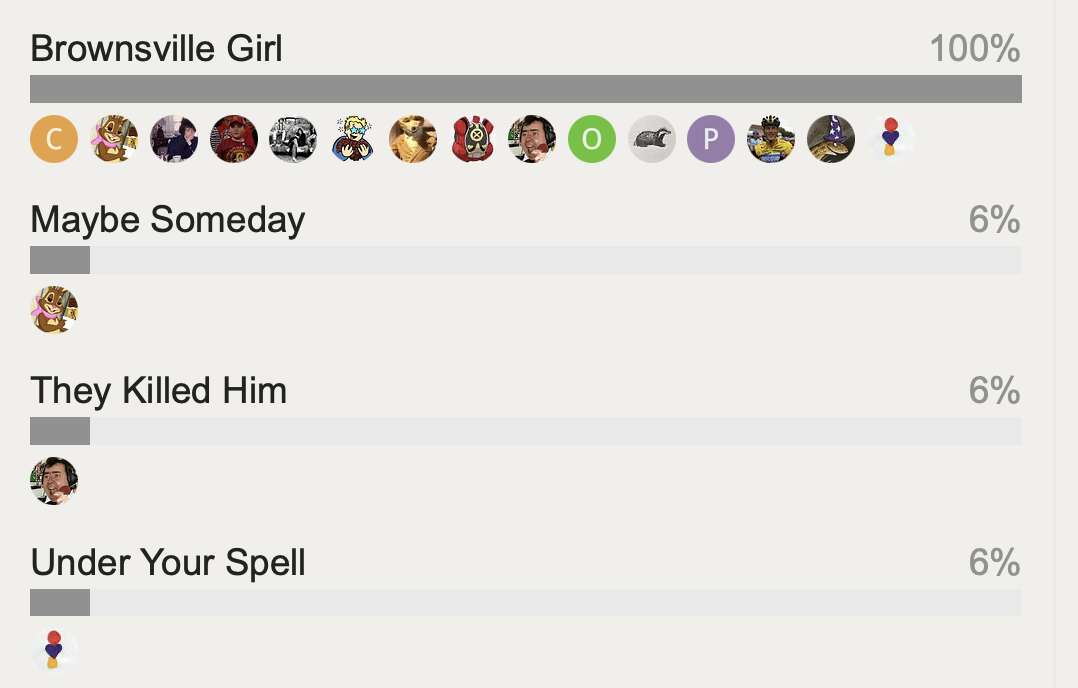Screen dimensions: 1078x688
Task: Select the cyclist in yellow jersey avatar
Action: tap(771, 139)
